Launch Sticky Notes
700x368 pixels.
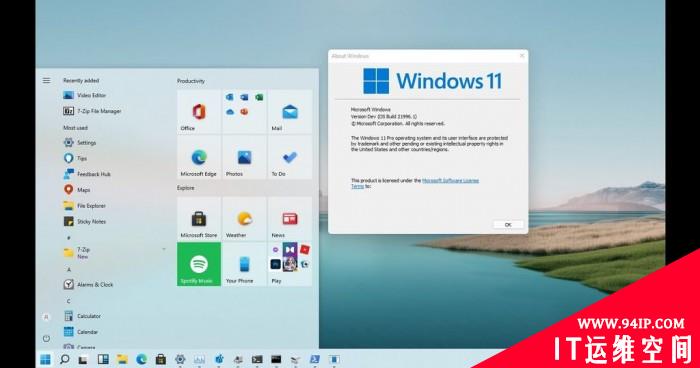(x=85, y=222)
